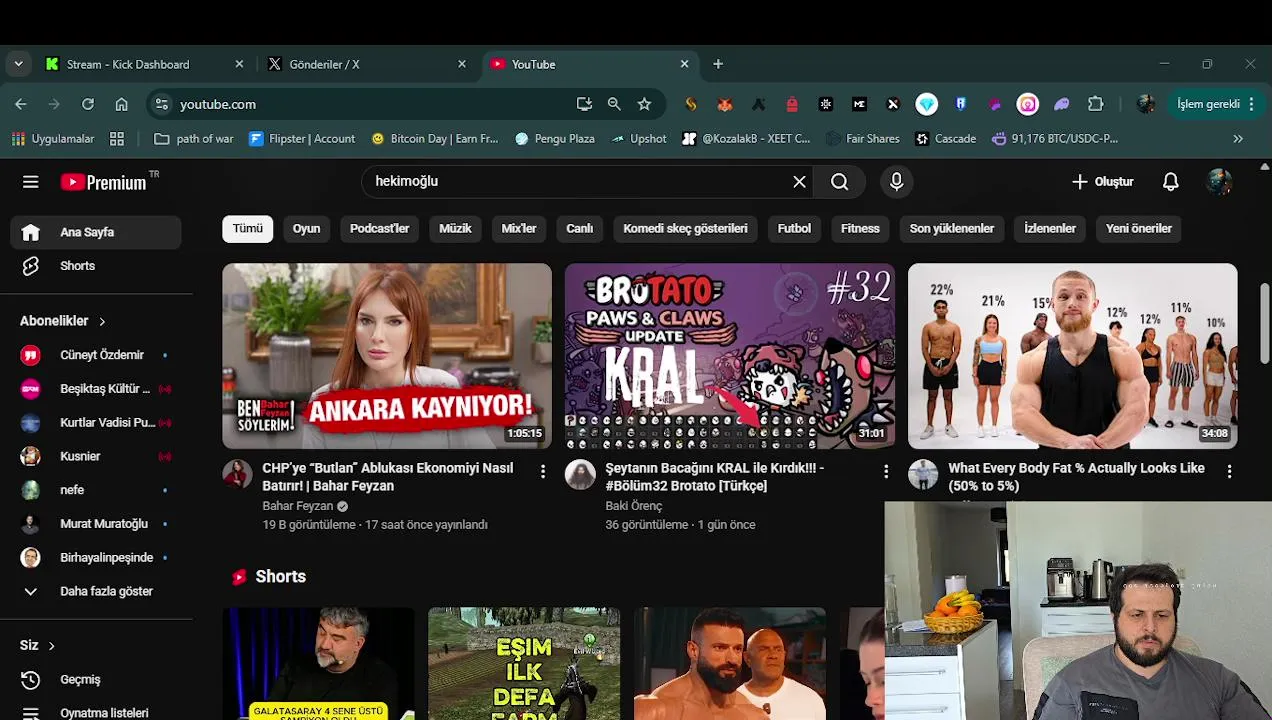
Task: Open Eşim ilk defa Shorts thumbnail
Action: [x=524, y=664]
